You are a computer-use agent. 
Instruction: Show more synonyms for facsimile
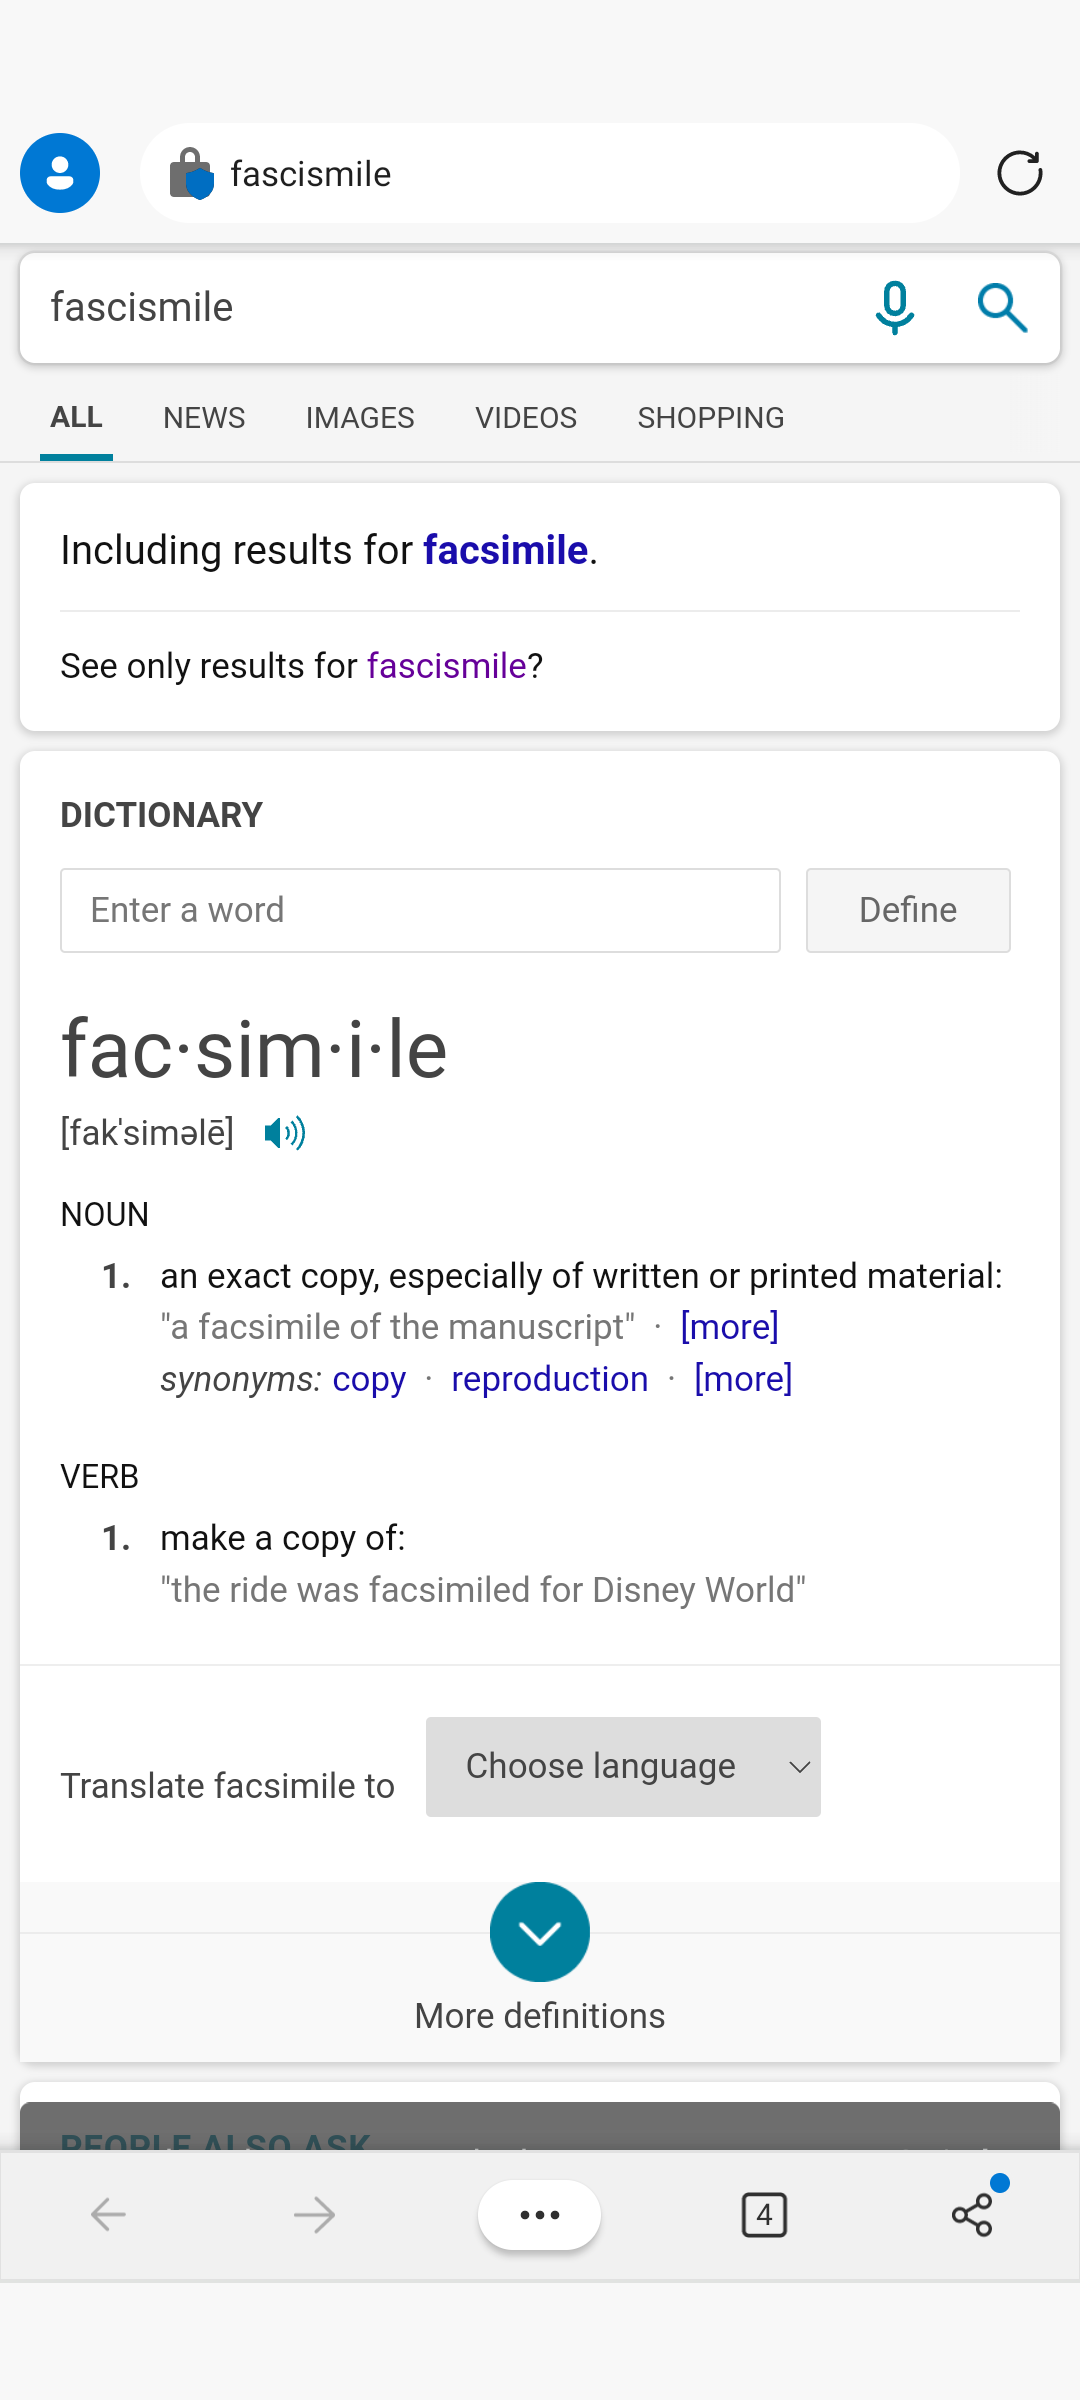tap(743, 1379)
